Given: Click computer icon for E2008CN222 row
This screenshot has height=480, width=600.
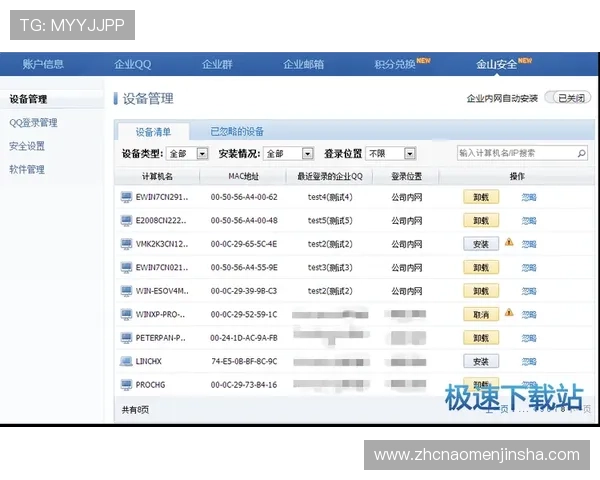Looking at the screenshot, I should click(126, 220).
